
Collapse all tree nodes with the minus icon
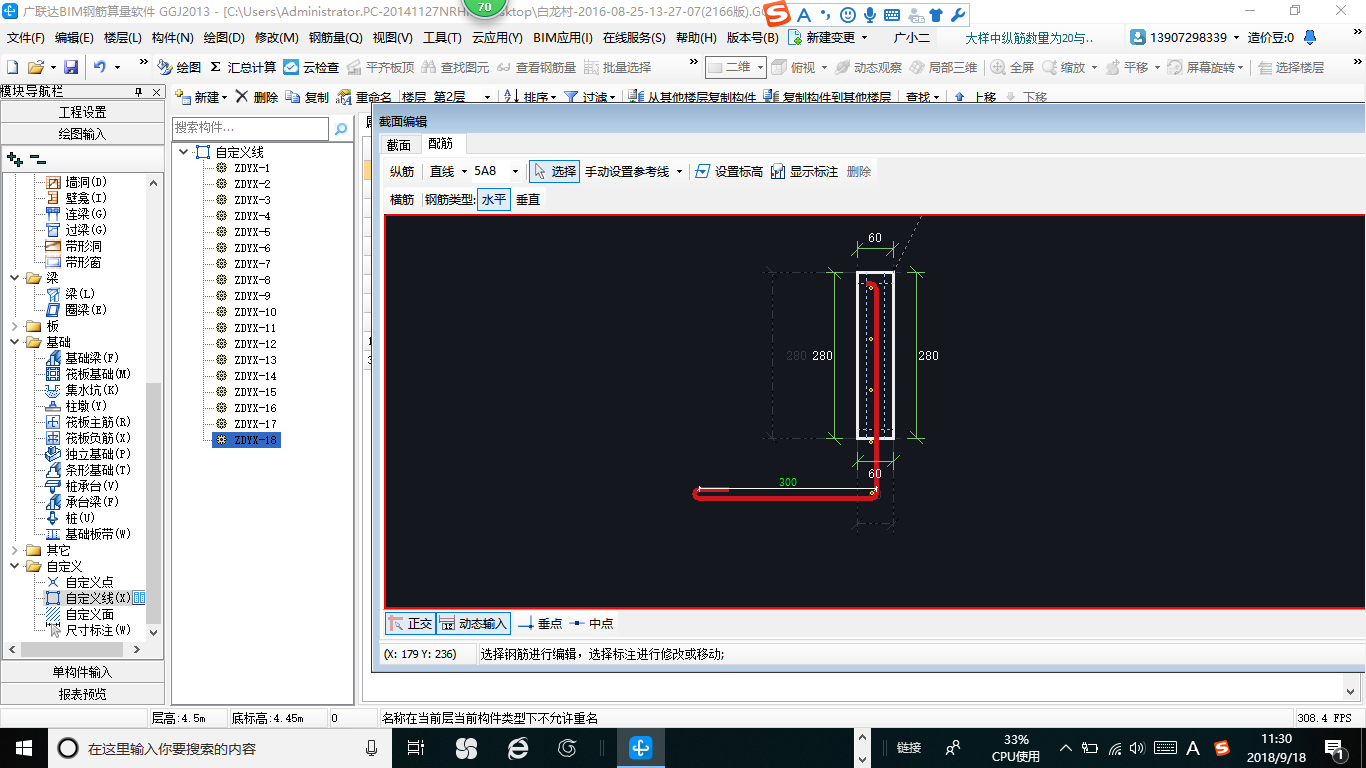[38, 159]
